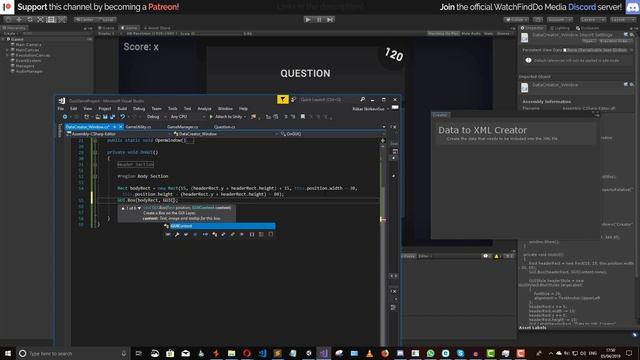Open the Unity Lighting tab
Screen dimensions: 640x360
(560, 28)
